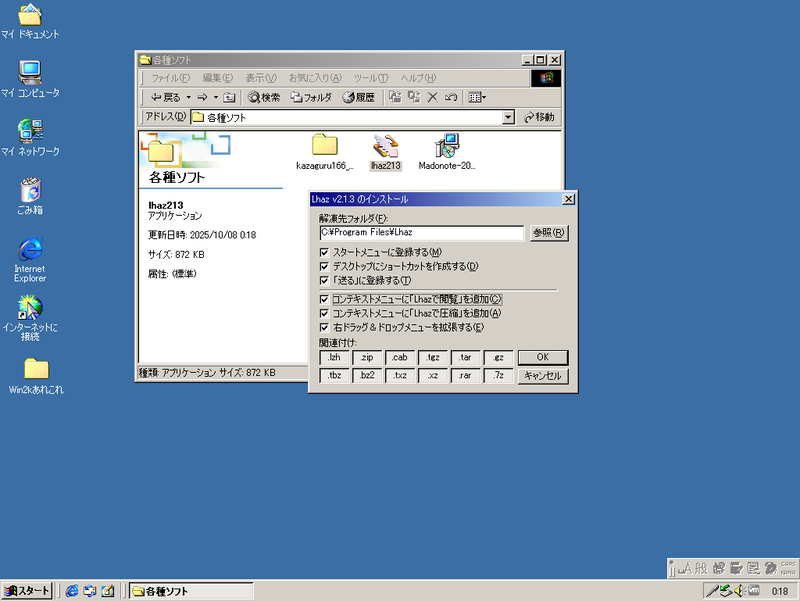Toggle the .xz association button
The width and height of the screenshot is (800, 601).
pos(433,376)
